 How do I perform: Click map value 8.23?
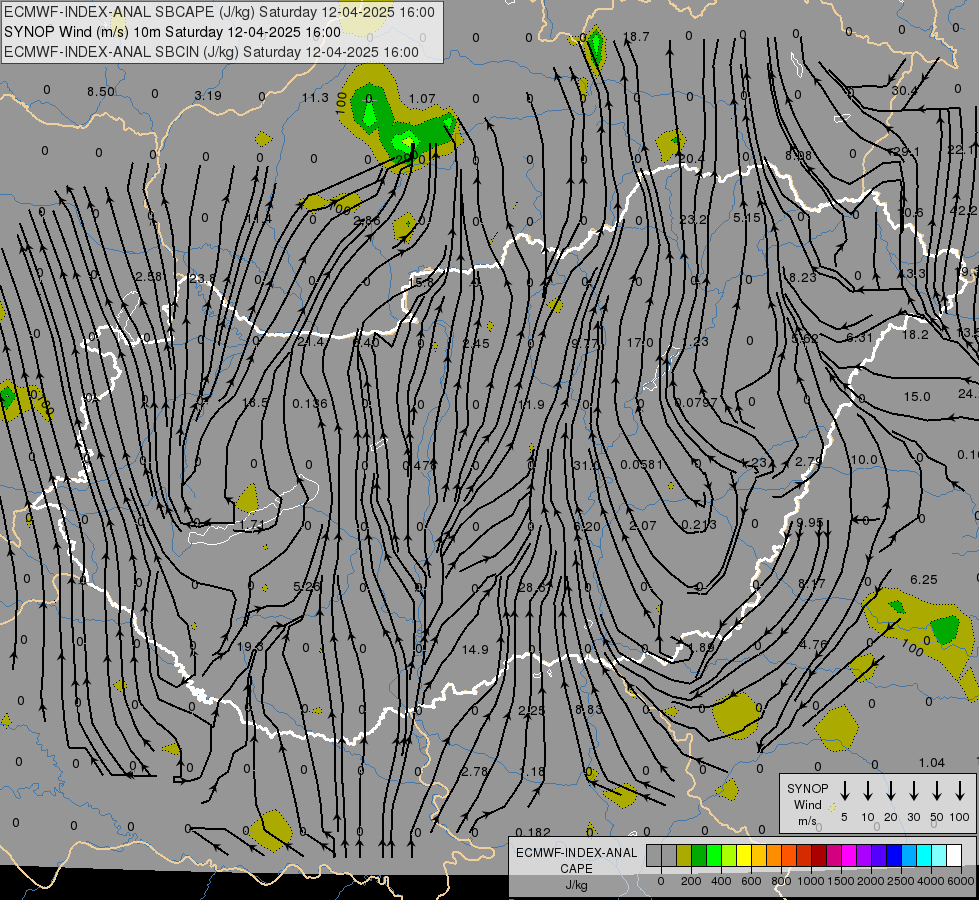point(802,277)
